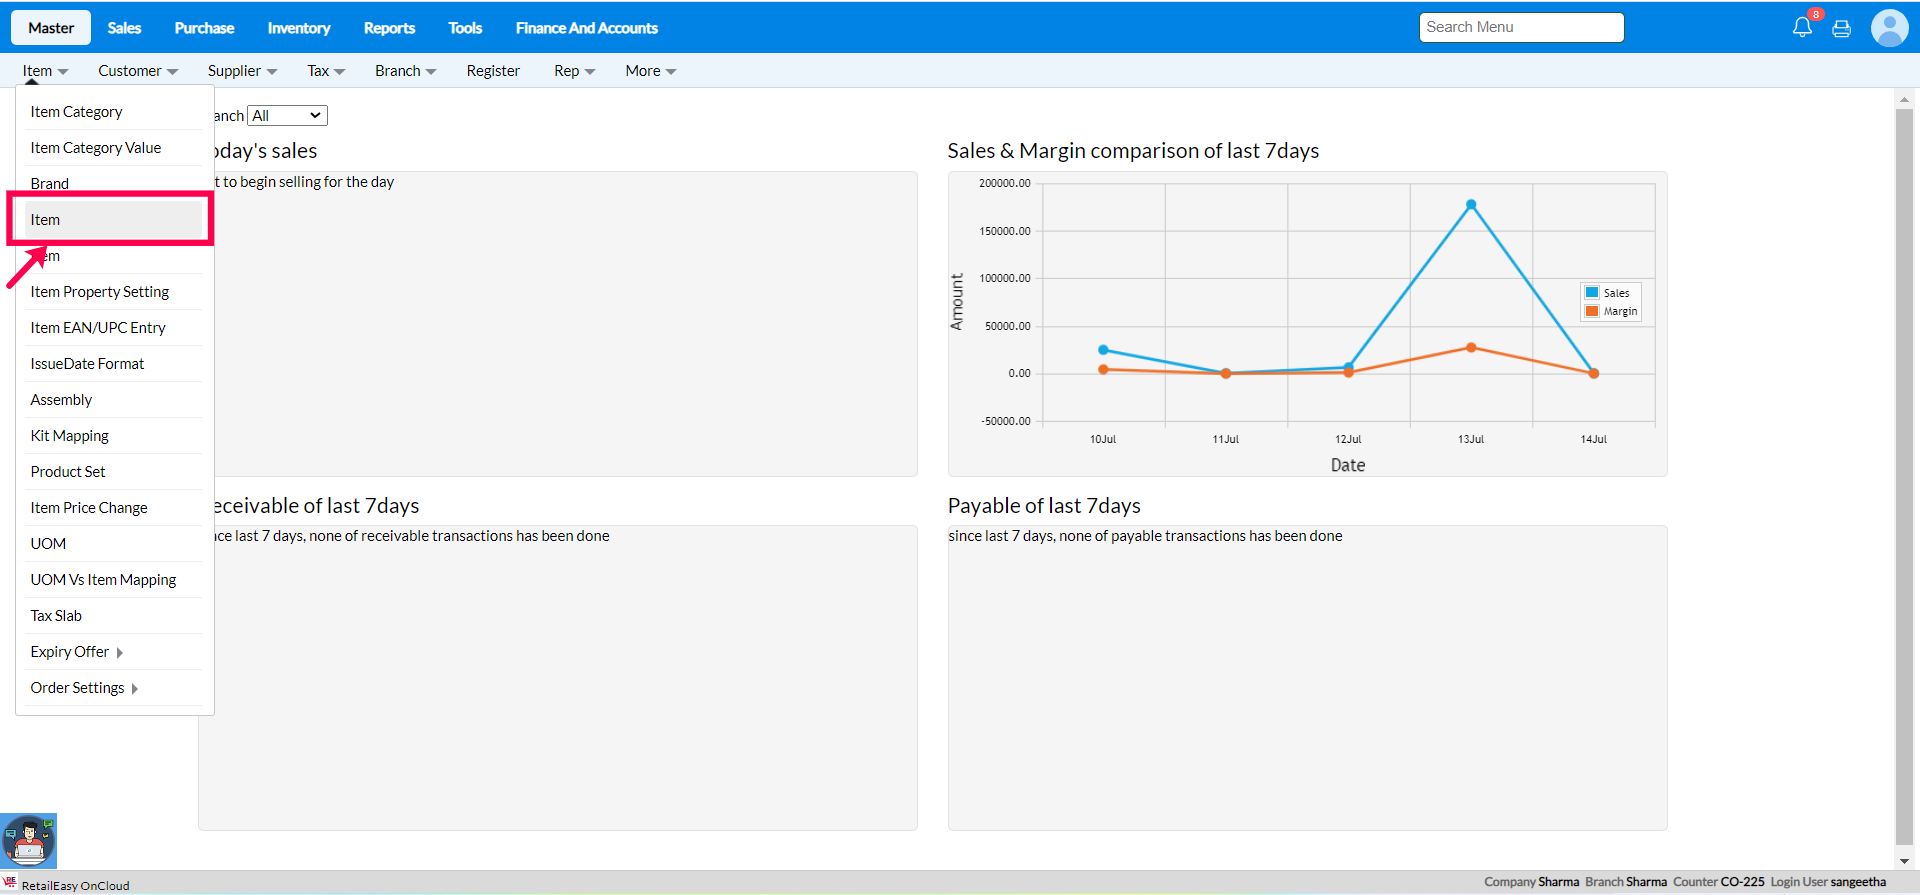Switch to the Inventory tab
Viewport: 1920px width, 895px height.
pos(298,28)
